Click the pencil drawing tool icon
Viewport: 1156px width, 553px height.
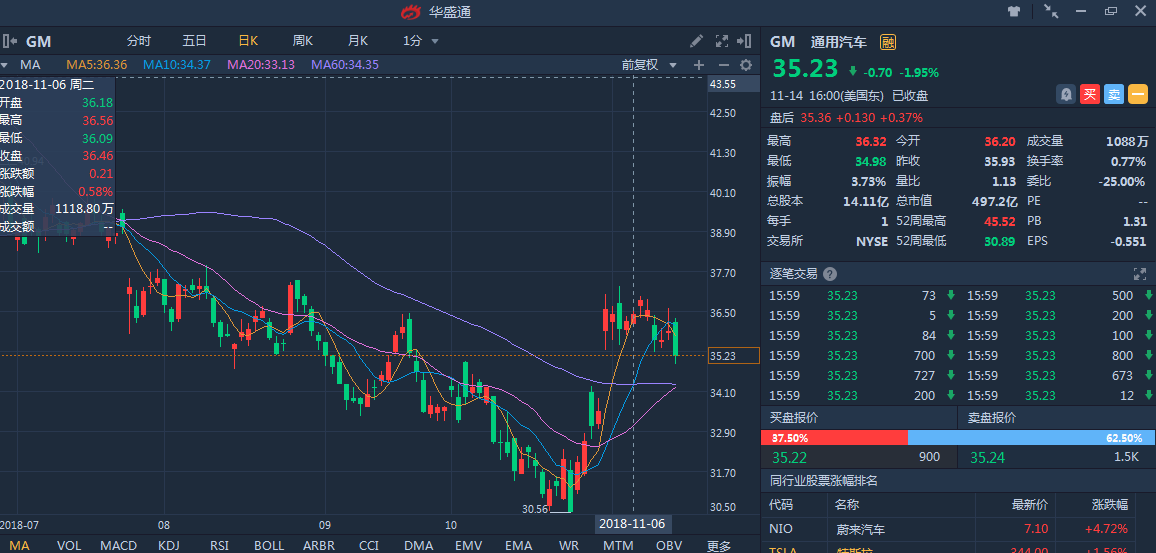pos(697,41)
